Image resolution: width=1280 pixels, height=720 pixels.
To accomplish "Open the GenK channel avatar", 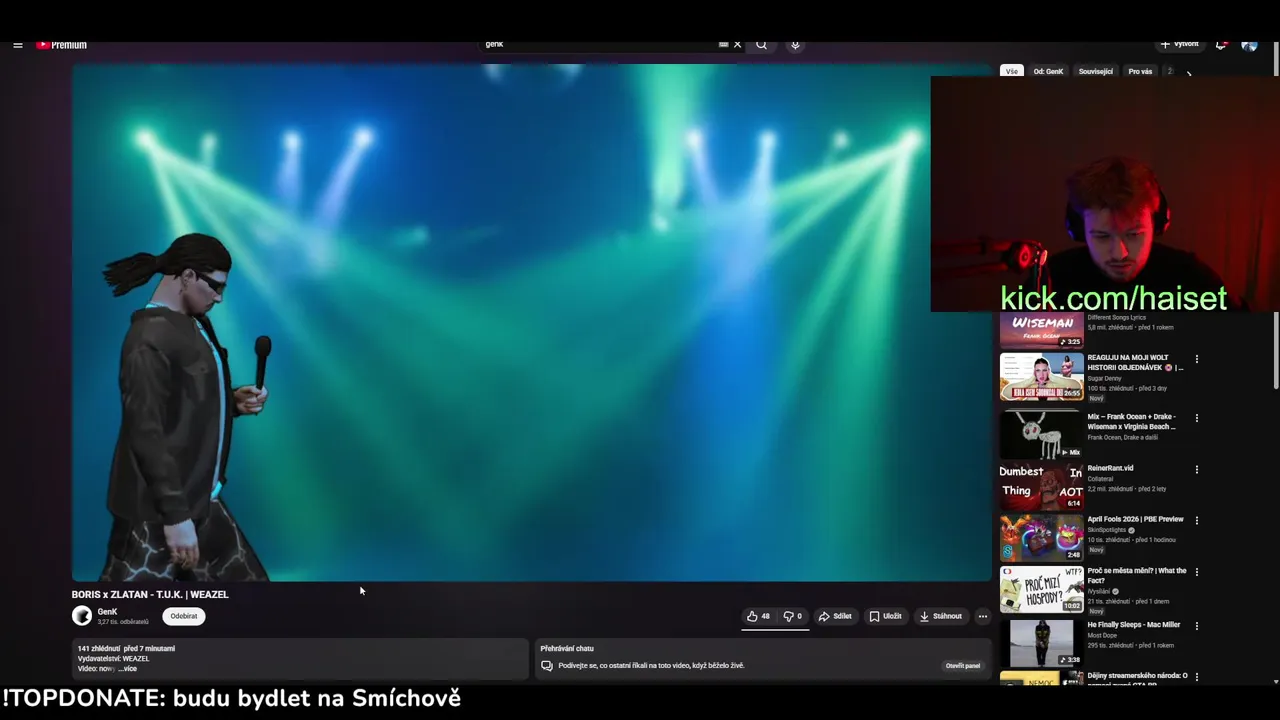I will click(x=82, y=616).
